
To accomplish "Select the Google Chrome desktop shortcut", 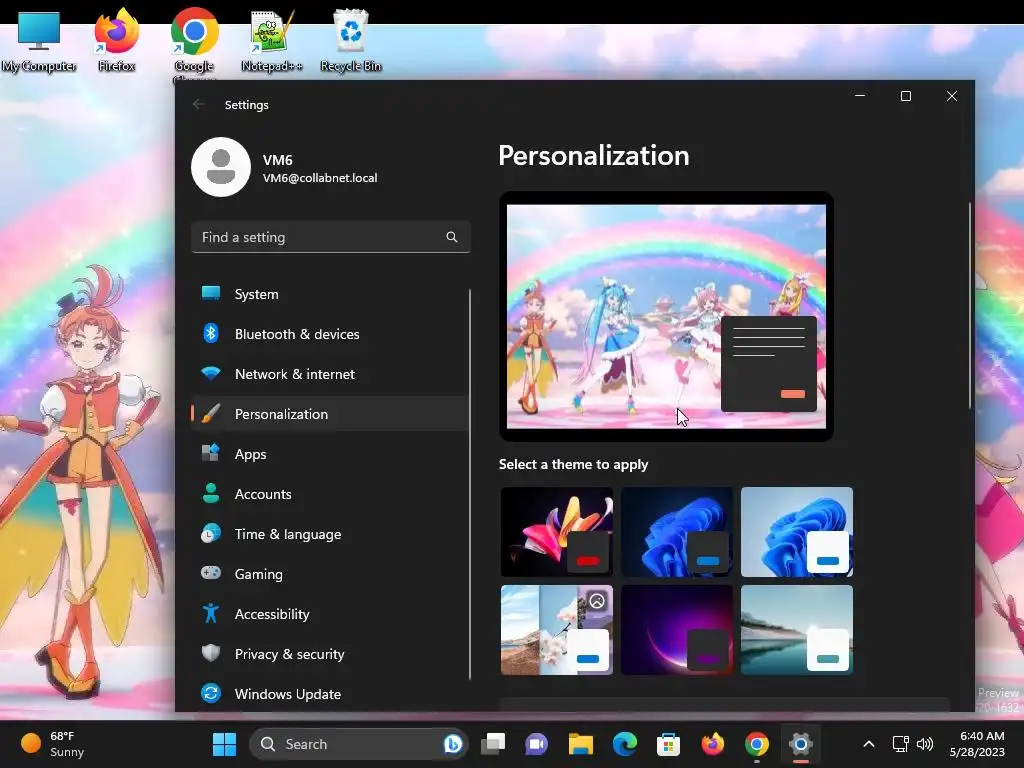I will tap(194, 43).
